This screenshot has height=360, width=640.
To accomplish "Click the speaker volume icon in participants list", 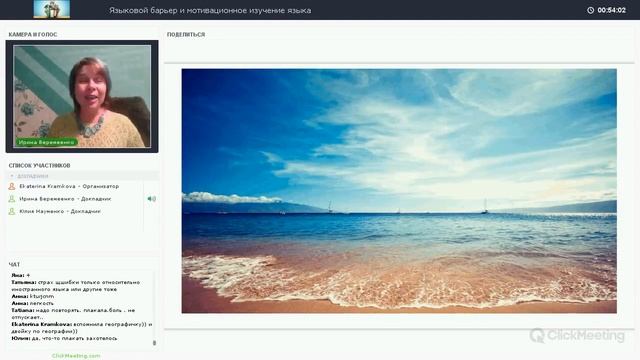I will pyautogui.click(x=151, y=199).
